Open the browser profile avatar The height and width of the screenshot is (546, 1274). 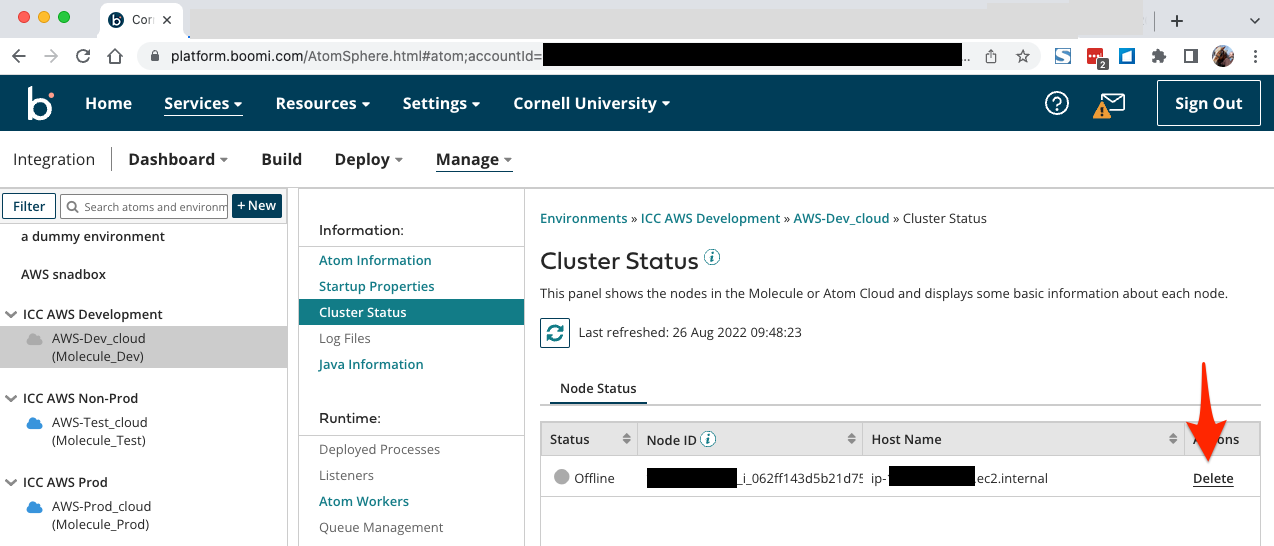[x=1223, y=57]
